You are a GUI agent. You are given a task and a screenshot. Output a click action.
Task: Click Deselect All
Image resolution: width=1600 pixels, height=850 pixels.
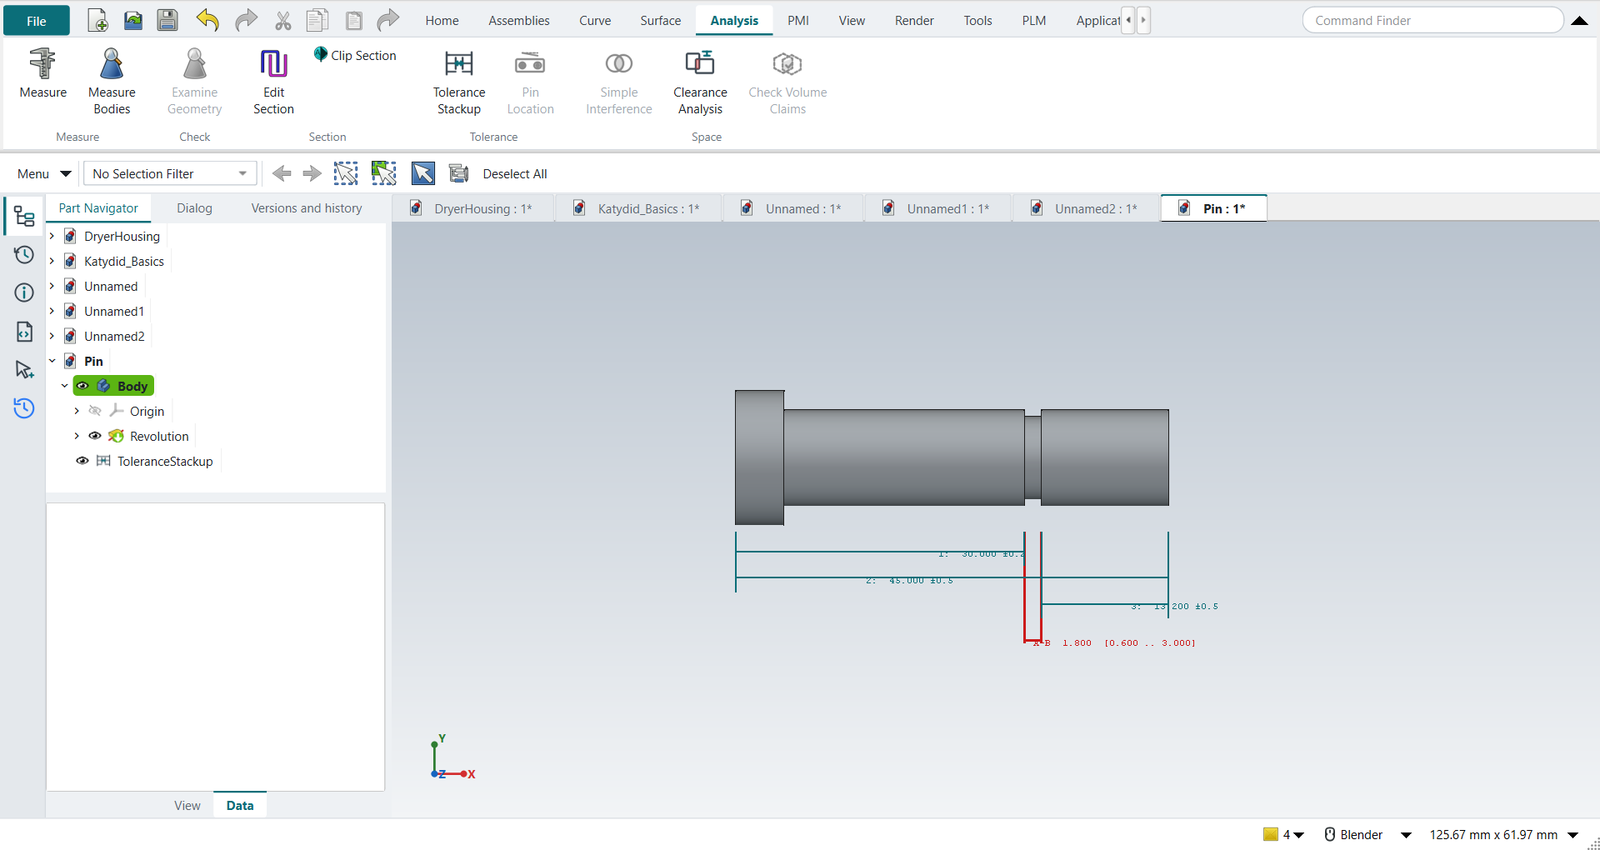pos(515,174)
